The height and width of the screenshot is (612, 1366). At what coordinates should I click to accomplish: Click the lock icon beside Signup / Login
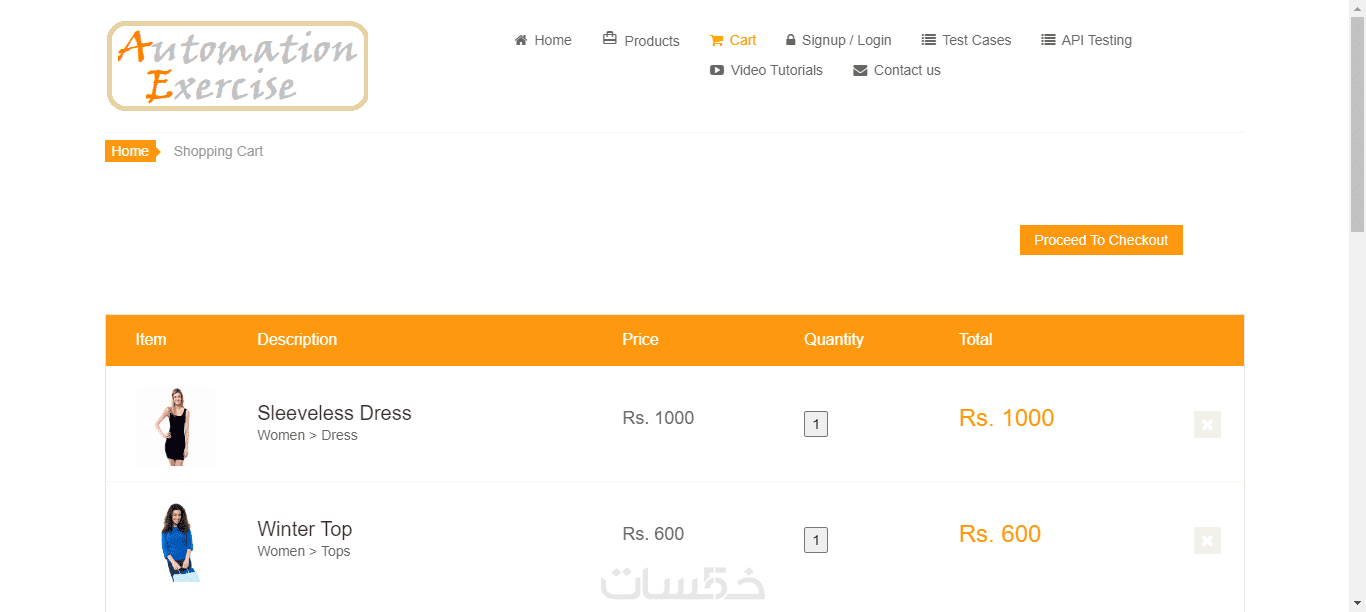coord(791,41)
